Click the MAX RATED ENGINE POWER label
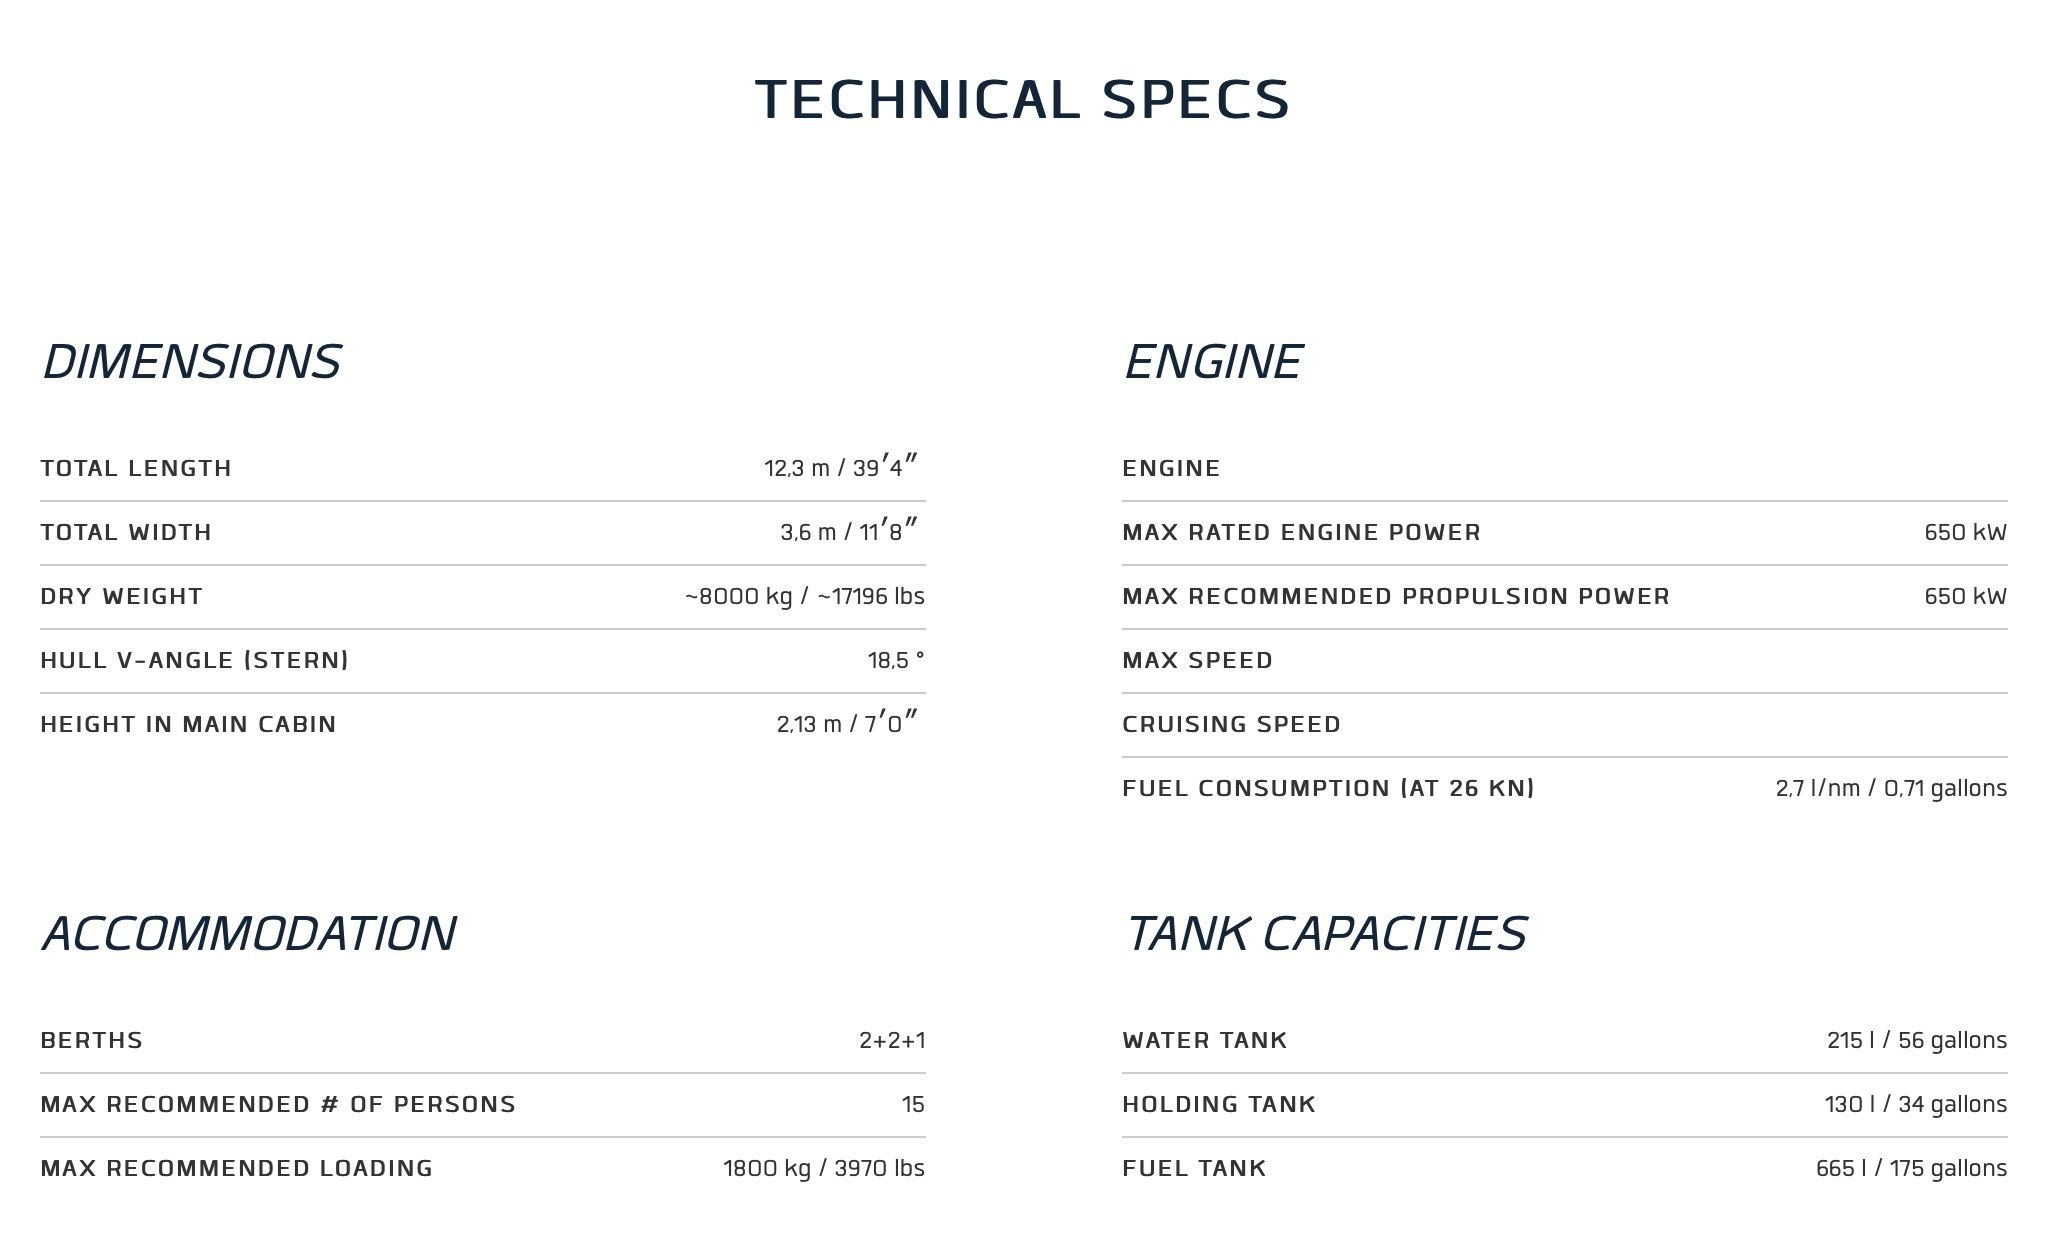 1301,532
